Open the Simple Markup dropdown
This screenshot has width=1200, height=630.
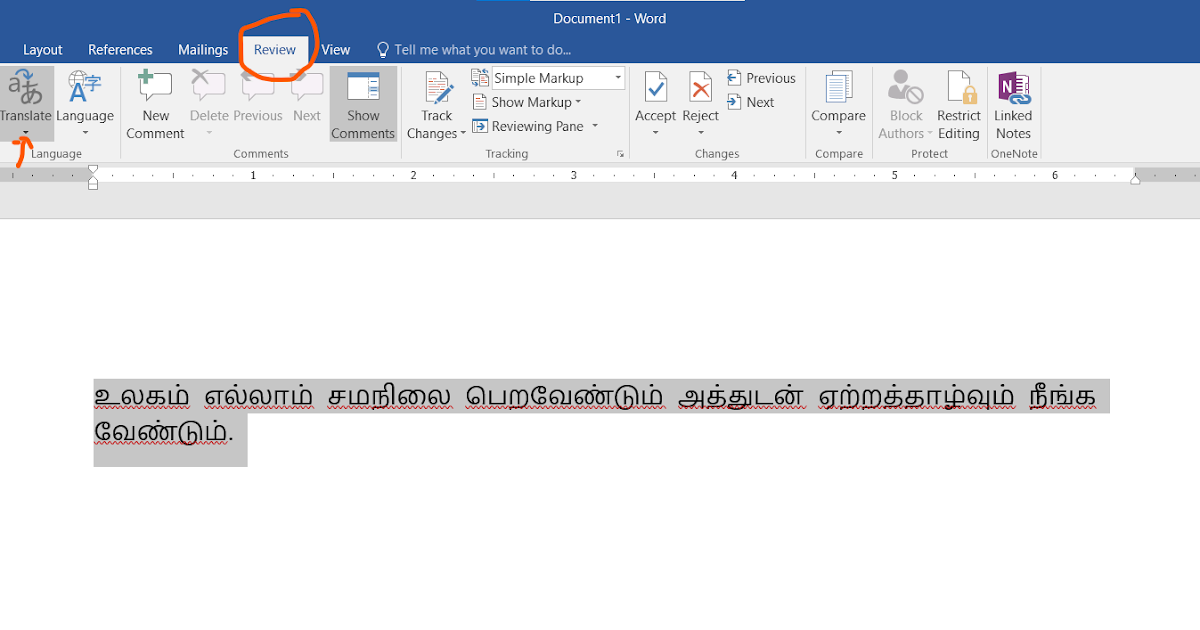point(557,77)
